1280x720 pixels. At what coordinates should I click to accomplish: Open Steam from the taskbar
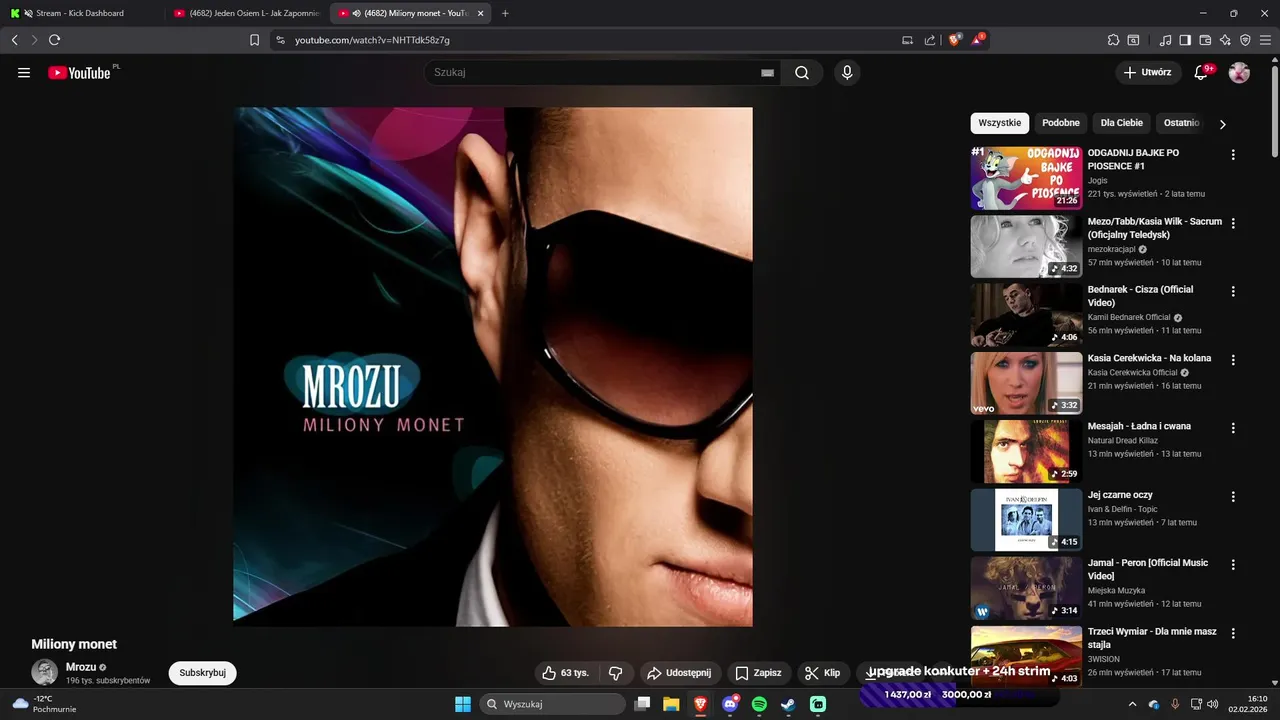pos(788,704)
